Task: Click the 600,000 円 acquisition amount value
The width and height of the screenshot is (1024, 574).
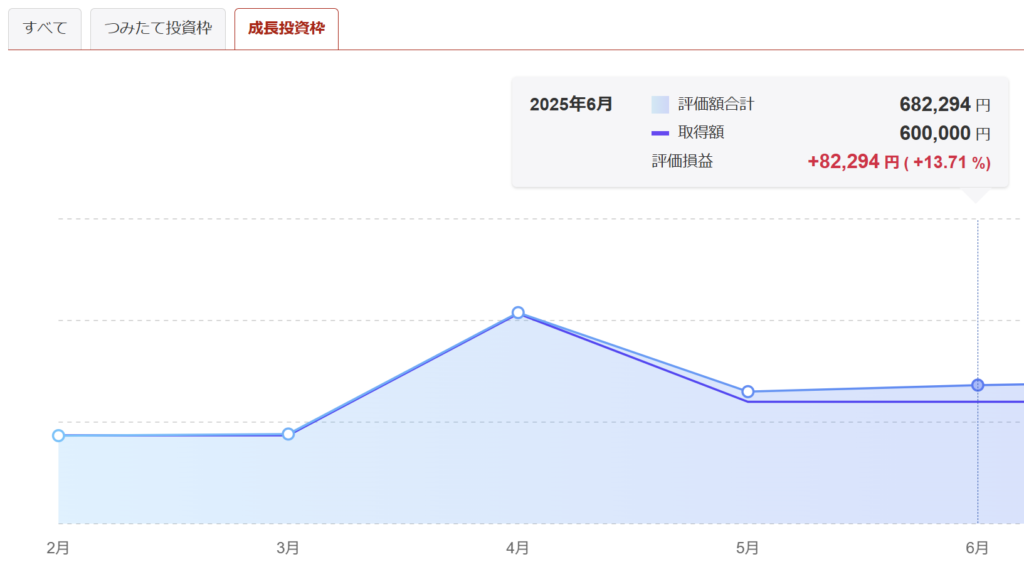Action: 945,133
